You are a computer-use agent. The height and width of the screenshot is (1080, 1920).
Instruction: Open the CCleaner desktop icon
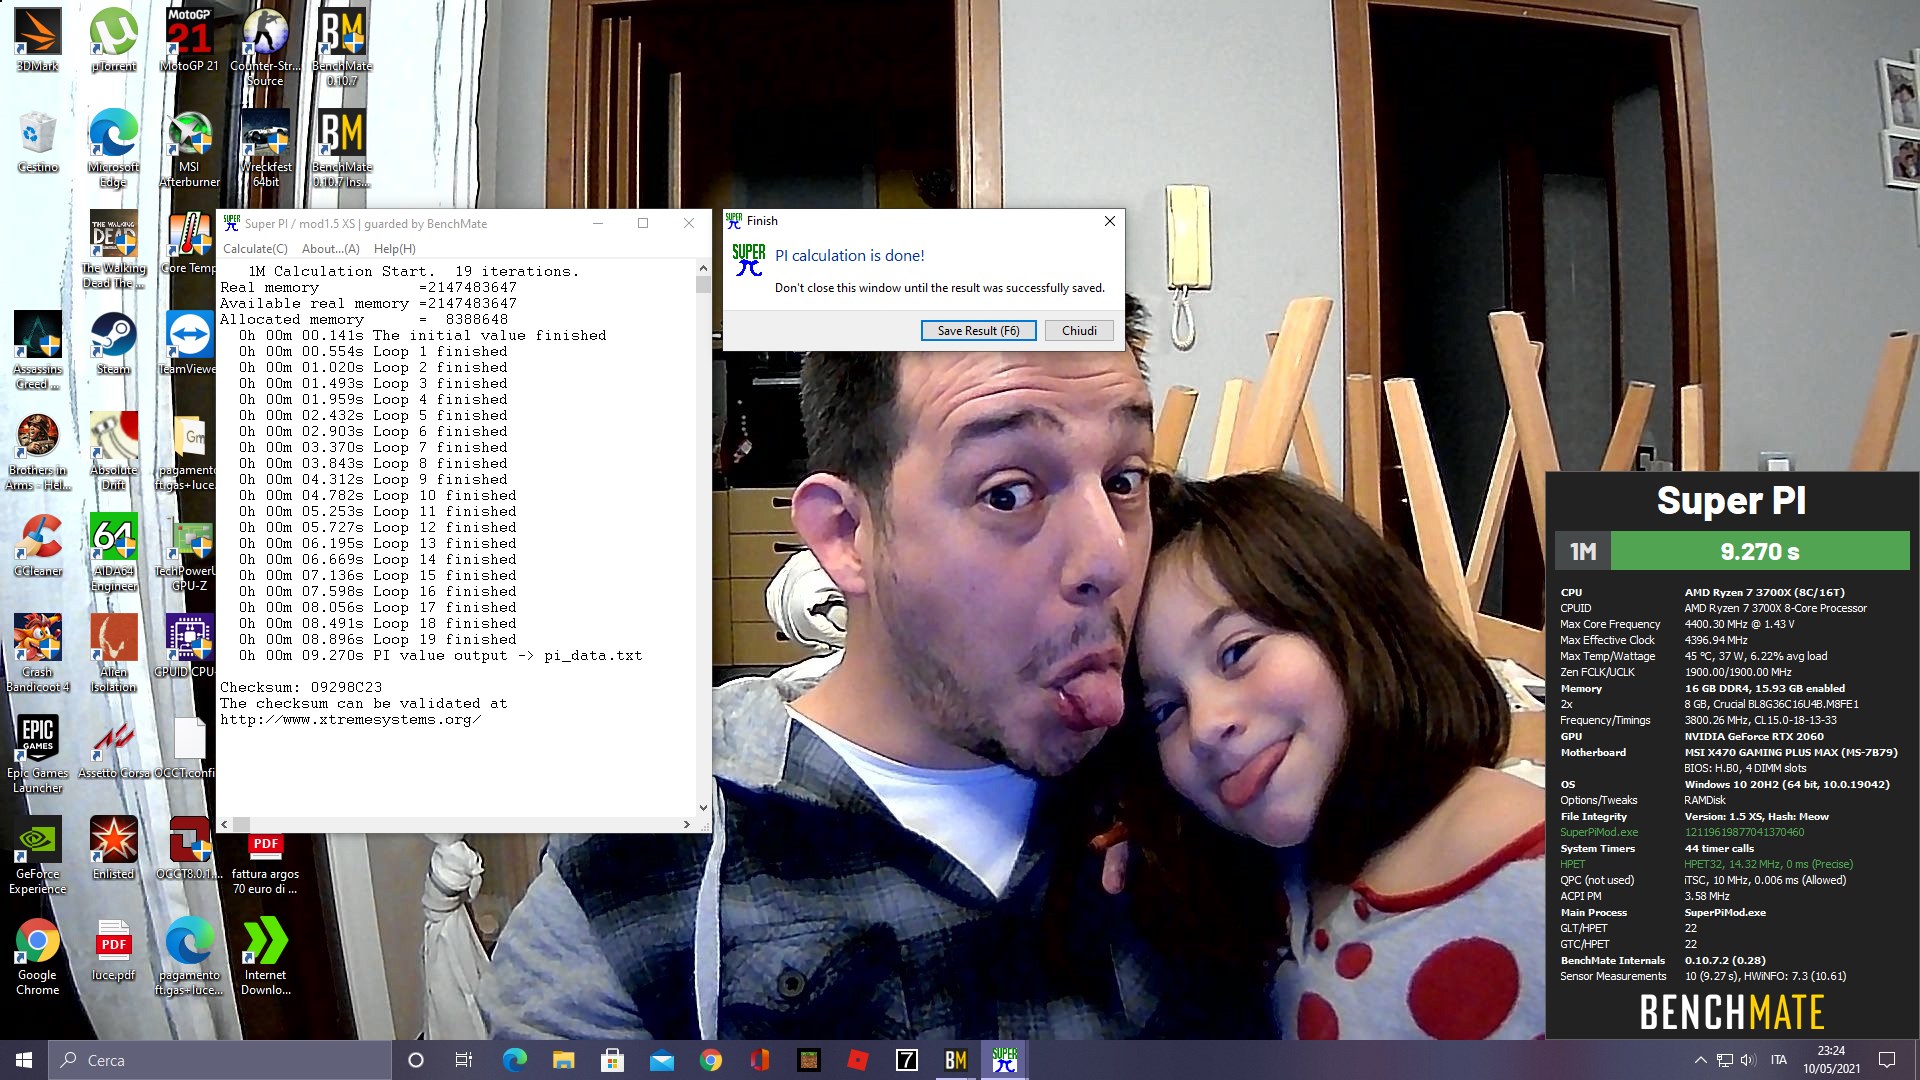pos(38,545)
